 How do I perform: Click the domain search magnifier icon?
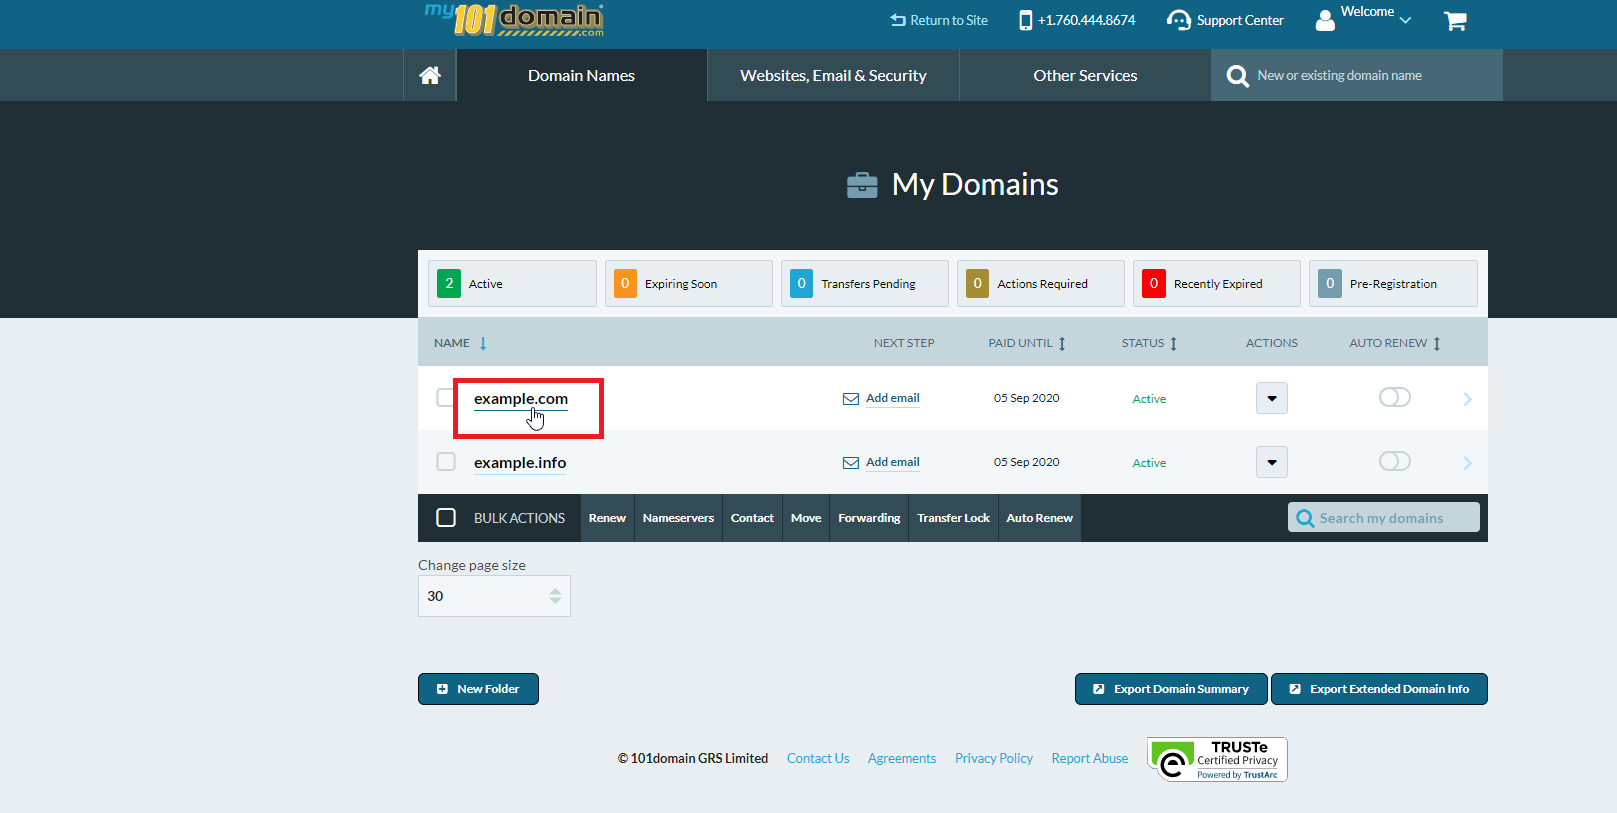click(x=1237, y=76)
